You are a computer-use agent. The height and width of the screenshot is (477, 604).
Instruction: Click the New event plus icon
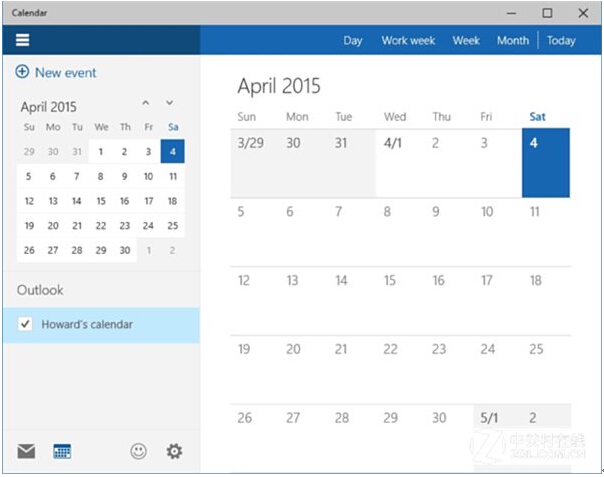pyautogui.click(x=22, y=73)
